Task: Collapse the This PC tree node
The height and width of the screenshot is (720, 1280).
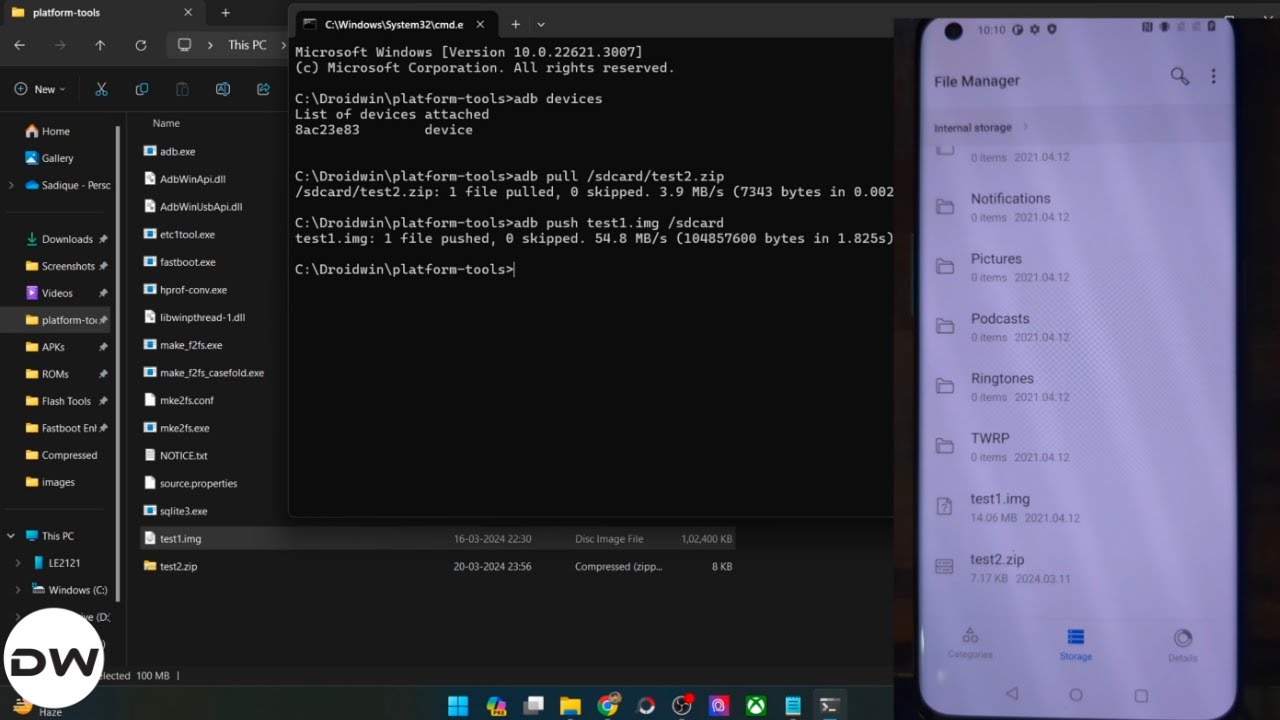Action: [11, 536]
